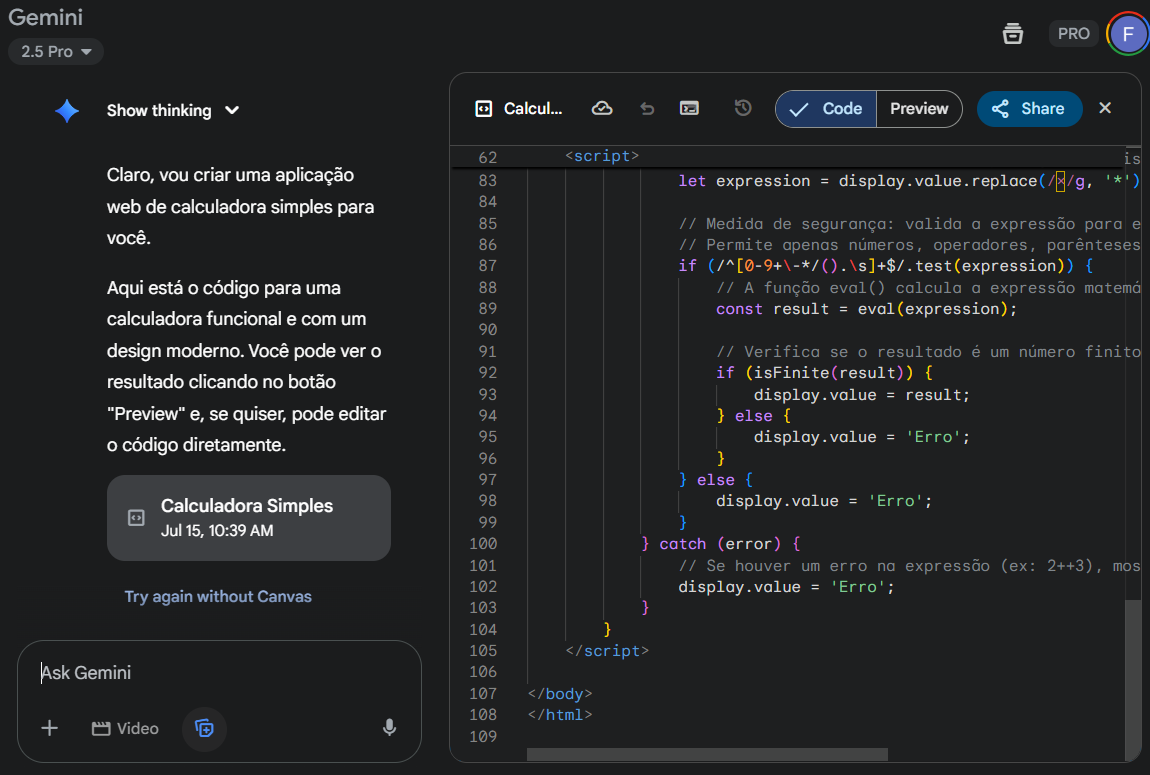Viewport: 1150px width, 775px height.
Task: Click the canvas title Calcul...
Action: (532, 109)
